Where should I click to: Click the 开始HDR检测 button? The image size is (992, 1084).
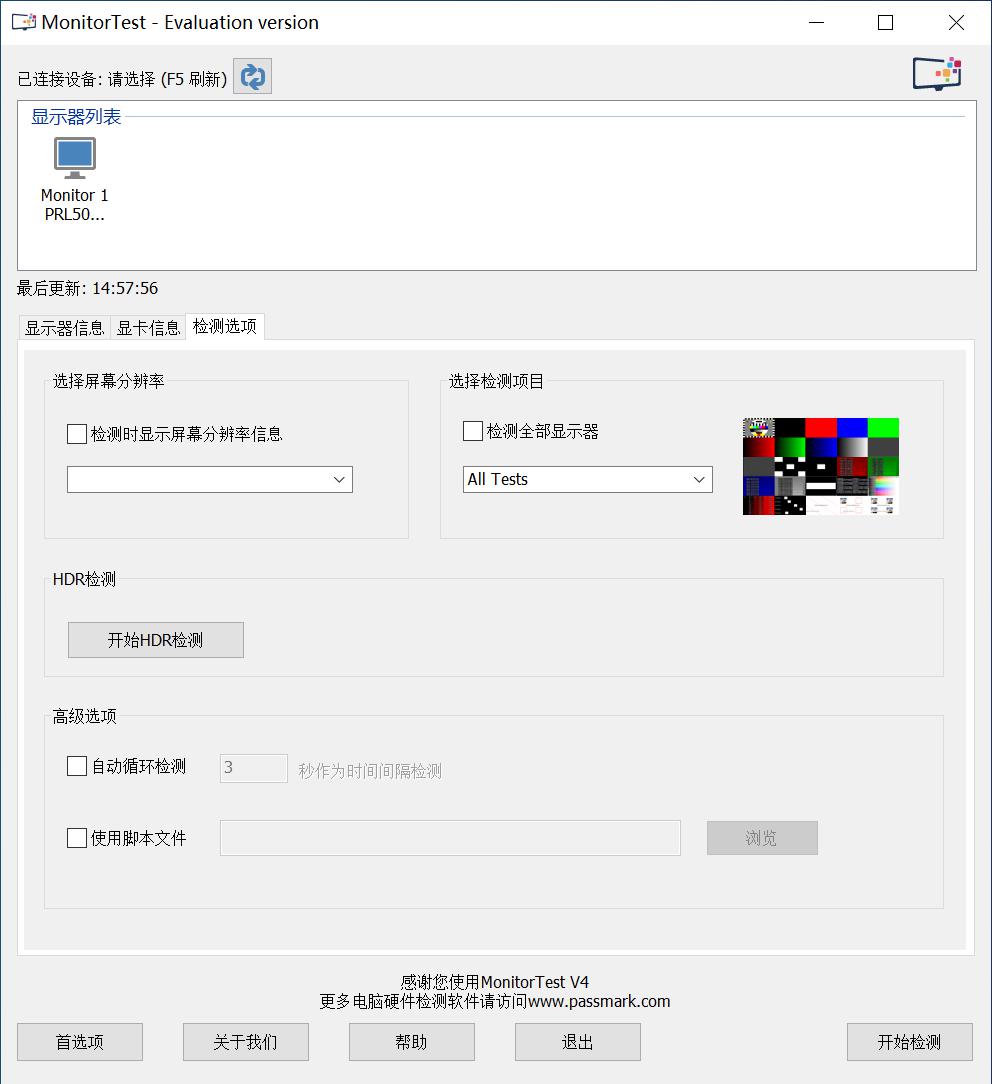point(155,639)
